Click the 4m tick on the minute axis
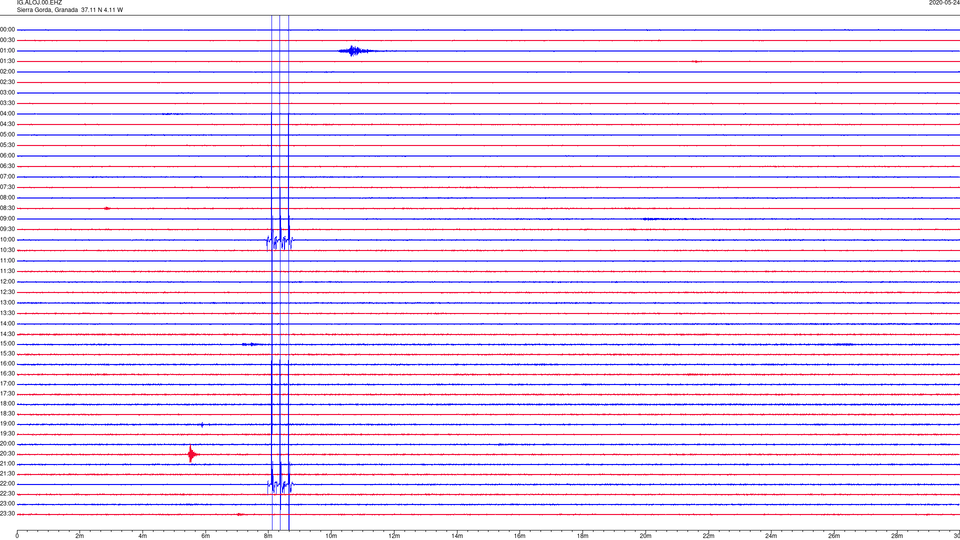The height and width of the screenshot is (540, 960). (143, 536)
